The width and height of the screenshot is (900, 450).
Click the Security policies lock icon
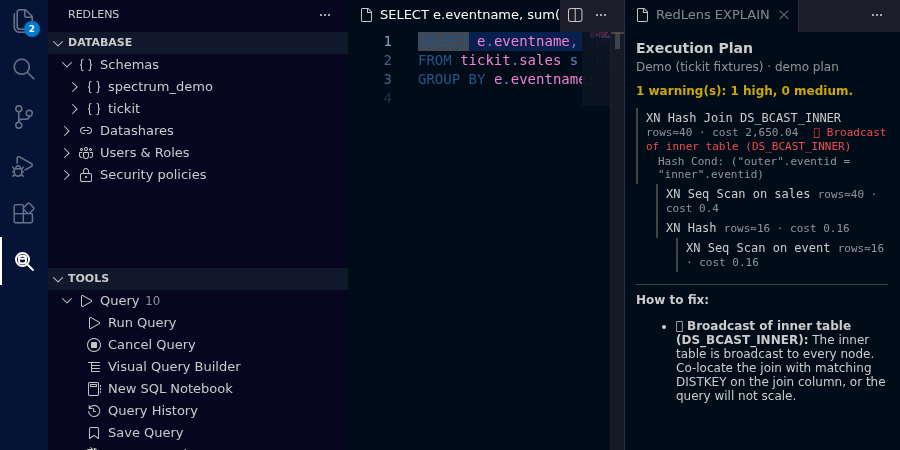[x=86, y=175]
